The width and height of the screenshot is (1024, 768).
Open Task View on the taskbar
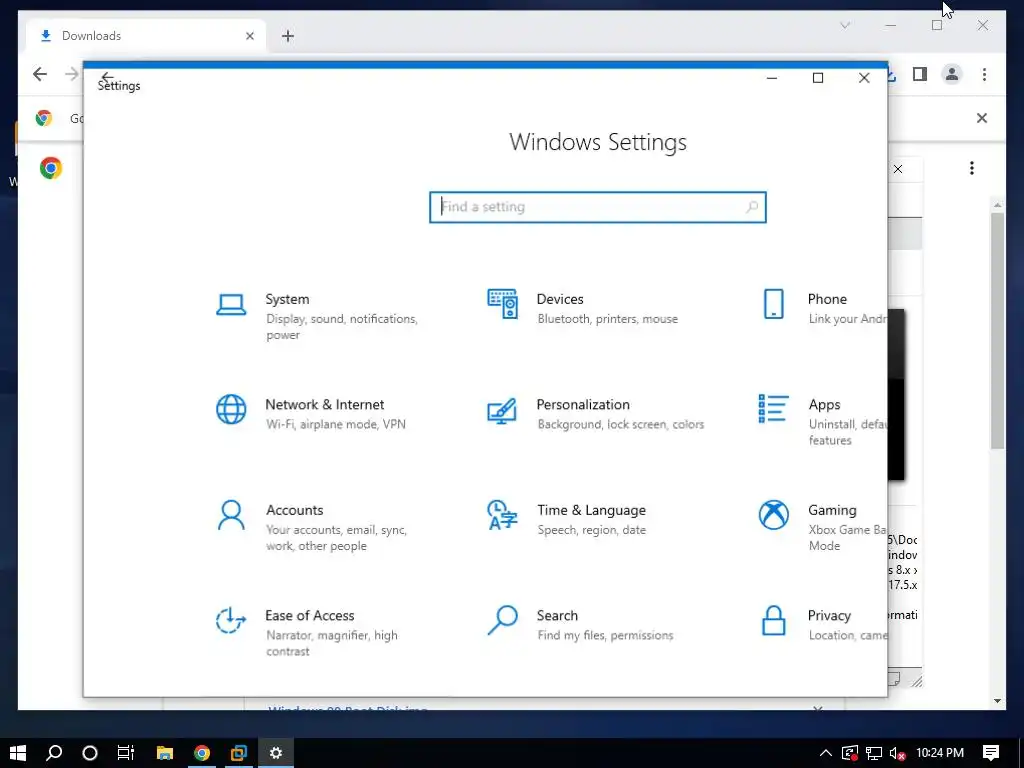[x=125, y=753]
